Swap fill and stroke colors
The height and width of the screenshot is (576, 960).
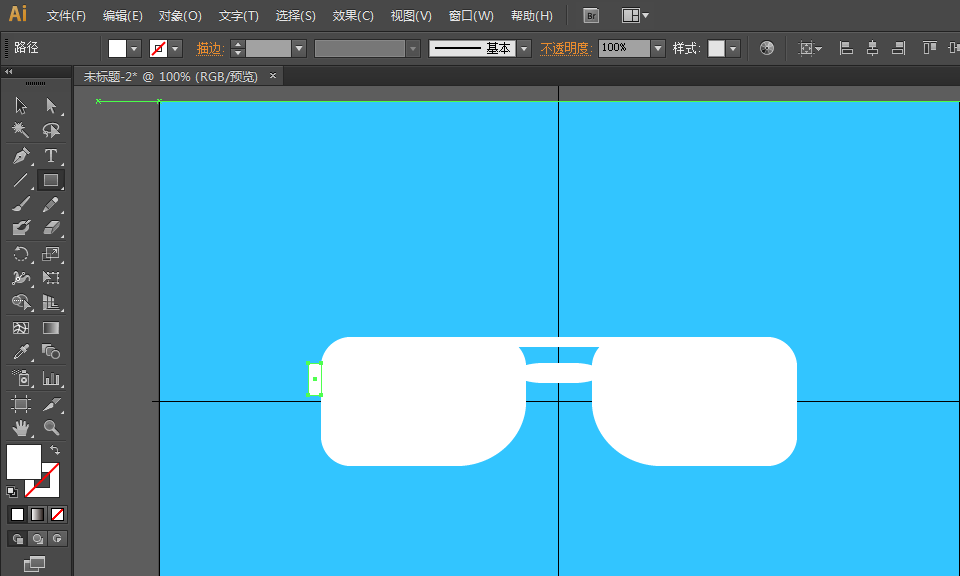point(55,451)
